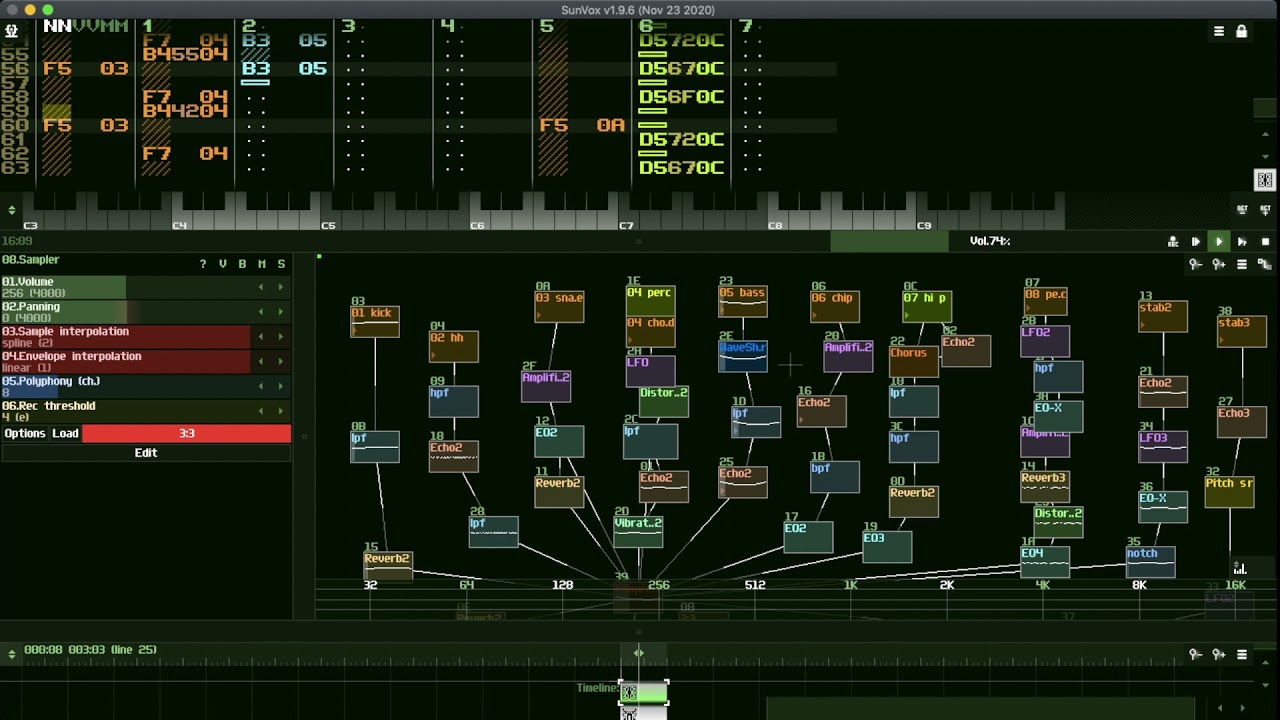This screenshot has height=720, width=1280.
Task: Zoom out the timeline
Action: [1195, 655]
